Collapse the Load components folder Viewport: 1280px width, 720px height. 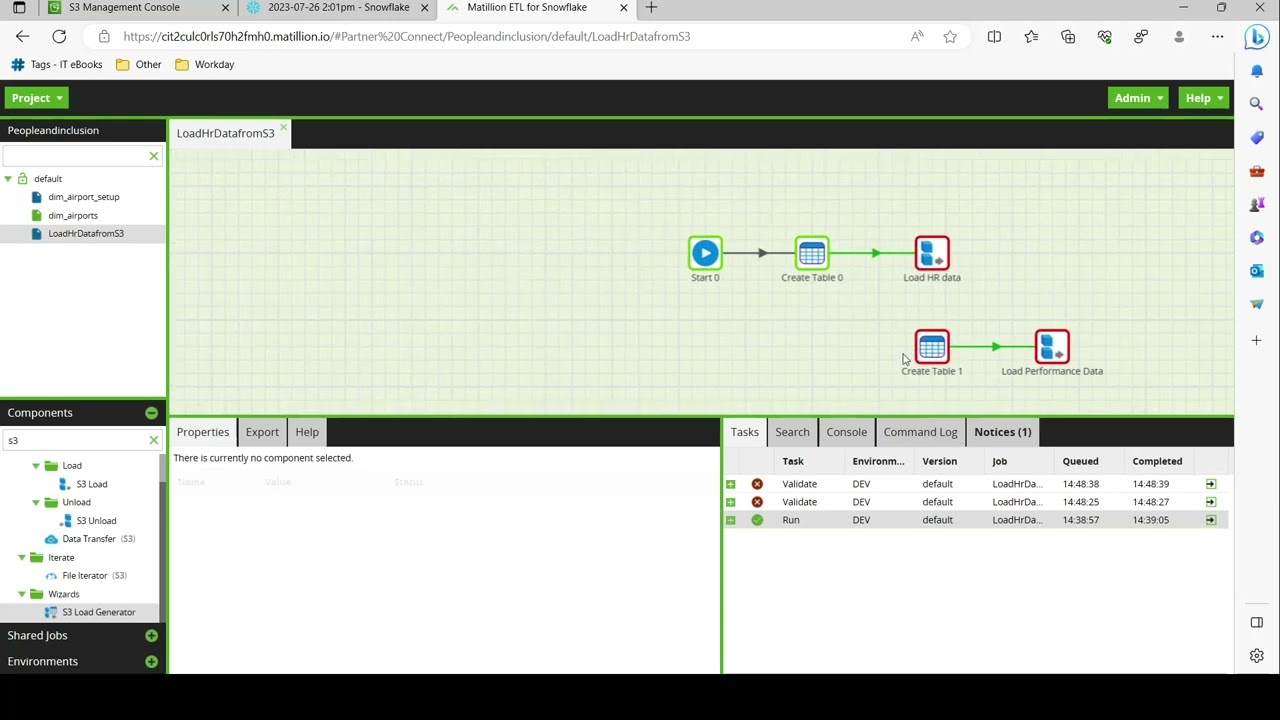36,466
